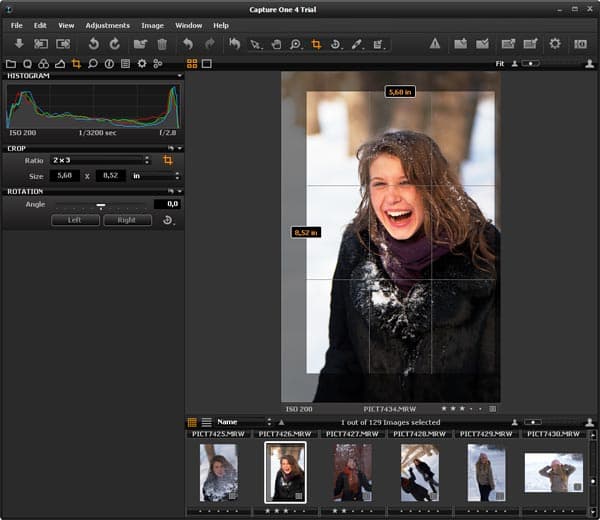The width and height of the screenshot is (600, 520).
Task: Adjust the viewer zoom slider
Action: [531, 64]
